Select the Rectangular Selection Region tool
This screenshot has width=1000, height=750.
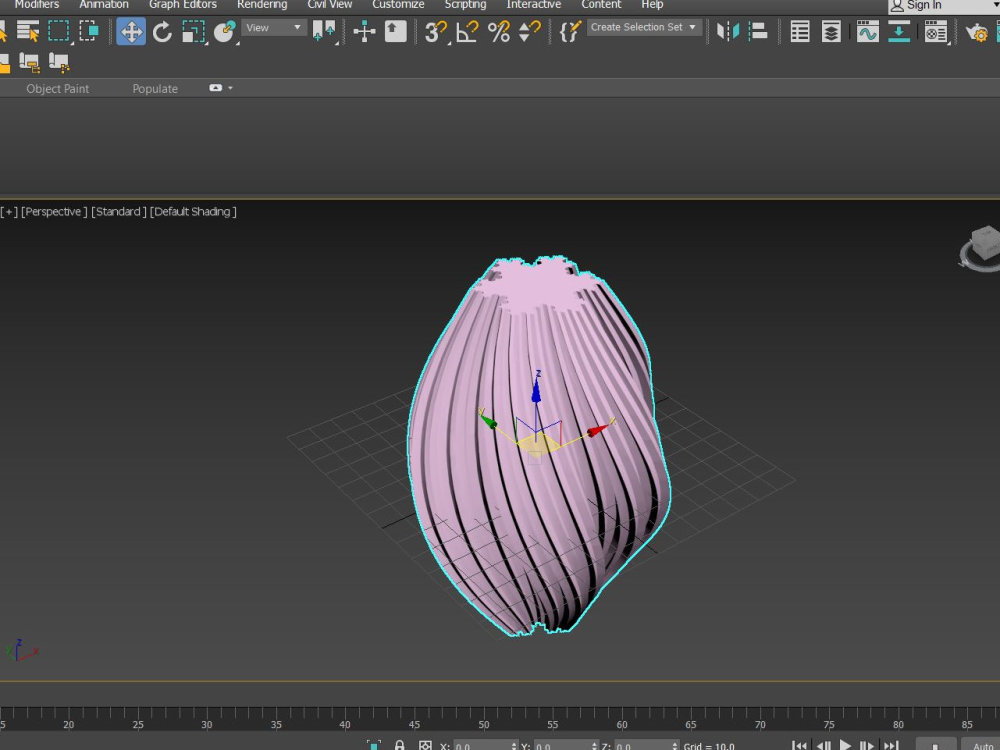(59, 31)
